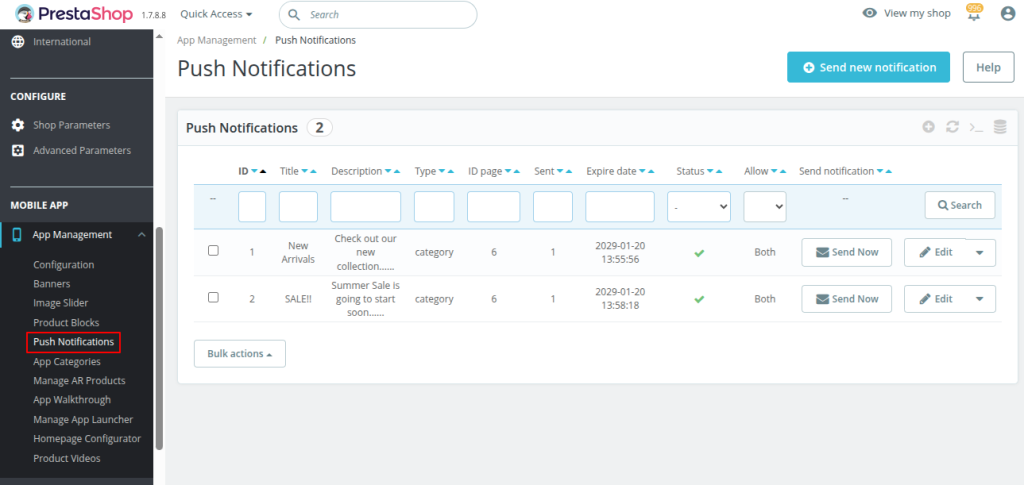The image size is (1024, 485).
Task: Sort ID column descending
Action: [x=254, y=172]
